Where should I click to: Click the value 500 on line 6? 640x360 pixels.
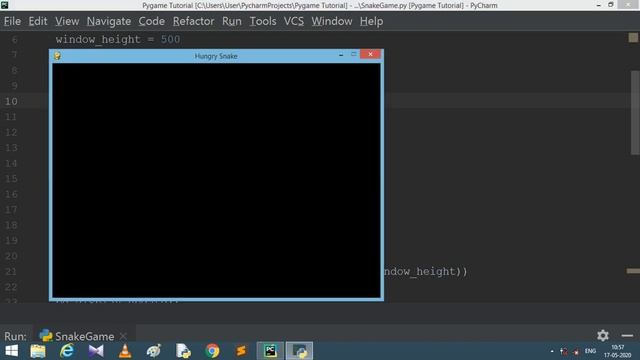[170, 40]
